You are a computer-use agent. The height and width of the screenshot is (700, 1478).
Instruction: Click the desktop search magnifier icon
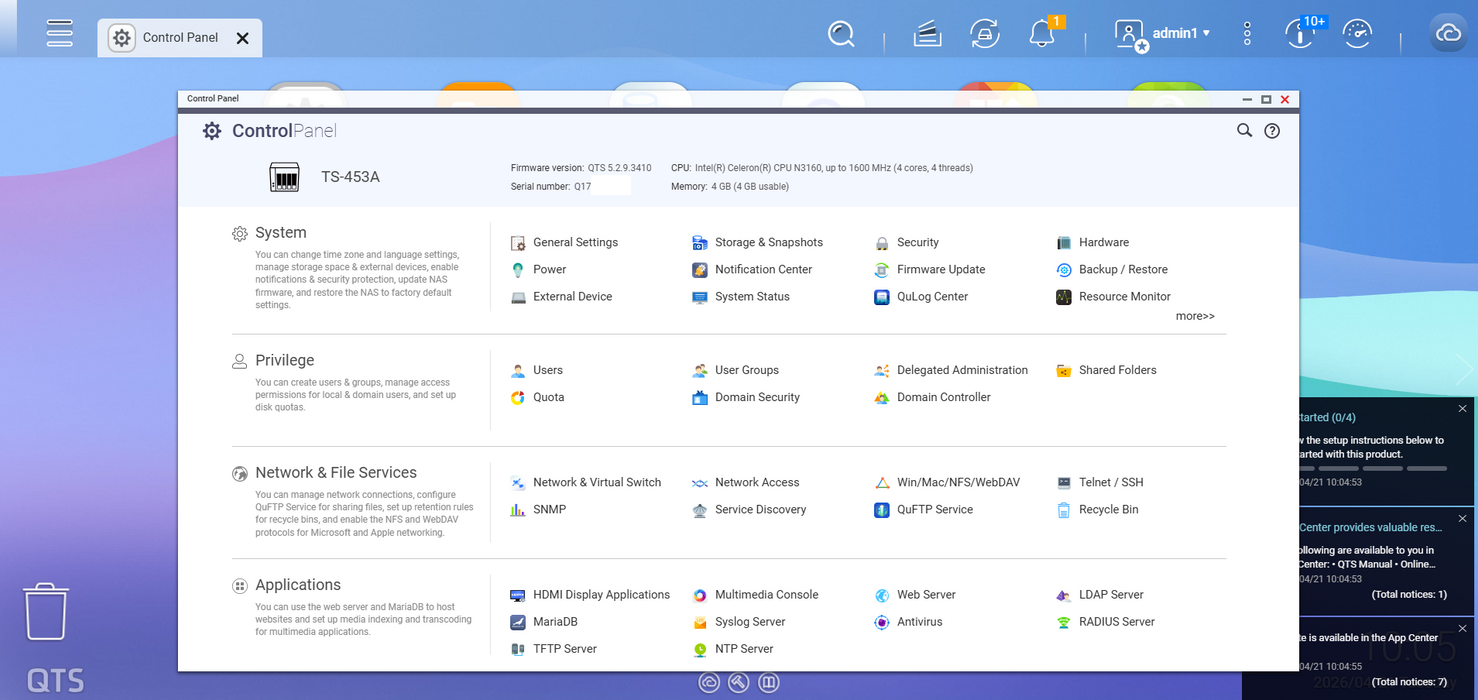pyautogui.click(x=841, y=34)
